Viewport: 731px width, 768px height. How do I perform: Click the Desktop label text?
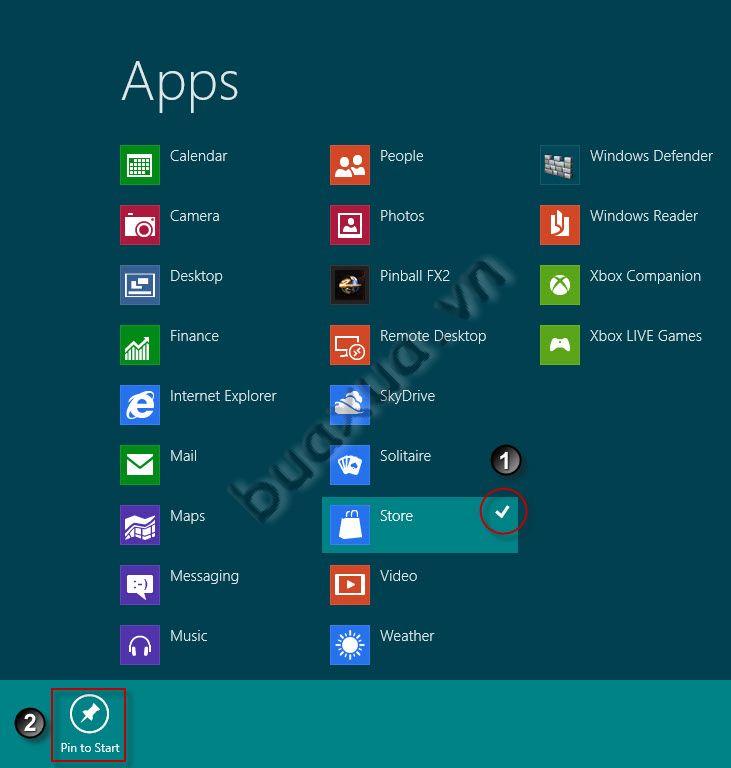196,276
